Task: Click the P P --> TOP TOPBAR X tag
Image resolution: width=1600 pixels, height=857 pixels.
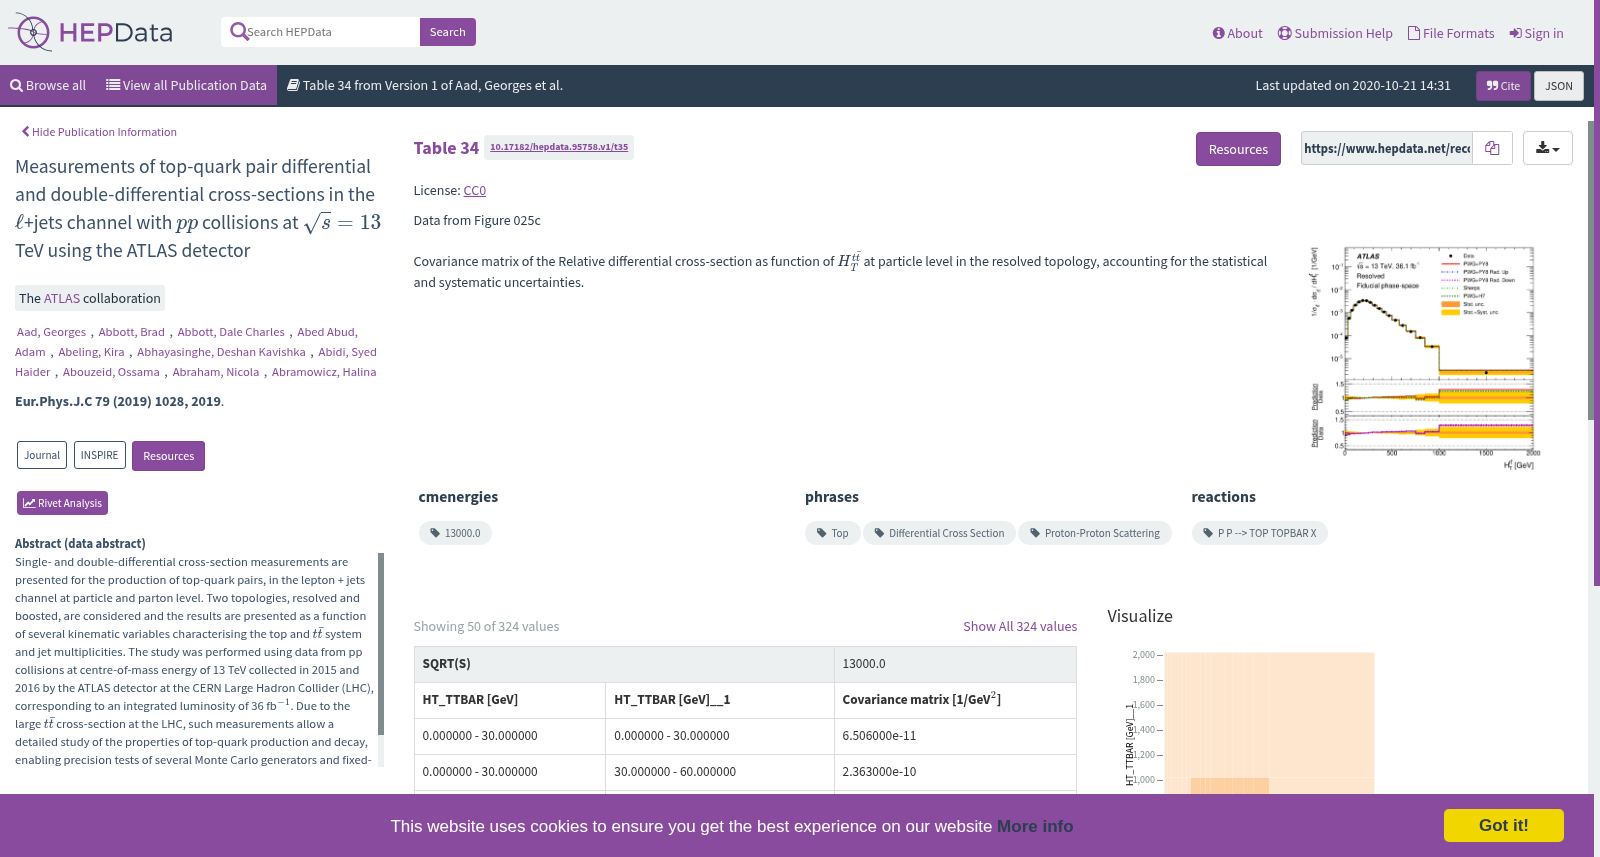Action: pos(1260,533)
